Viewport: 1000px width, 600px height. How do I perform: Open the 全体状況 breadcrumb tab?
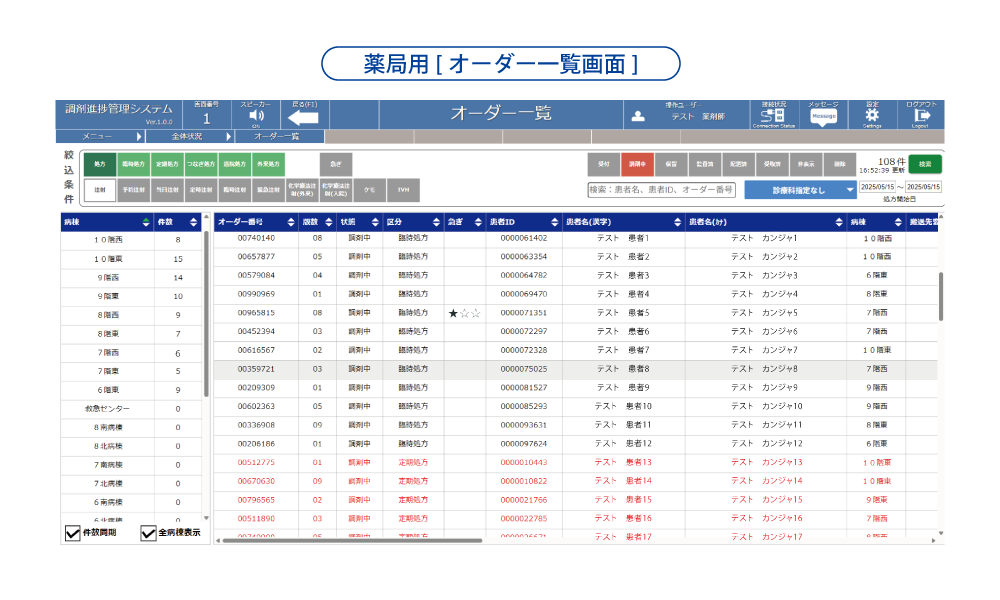tap(189, 136)
